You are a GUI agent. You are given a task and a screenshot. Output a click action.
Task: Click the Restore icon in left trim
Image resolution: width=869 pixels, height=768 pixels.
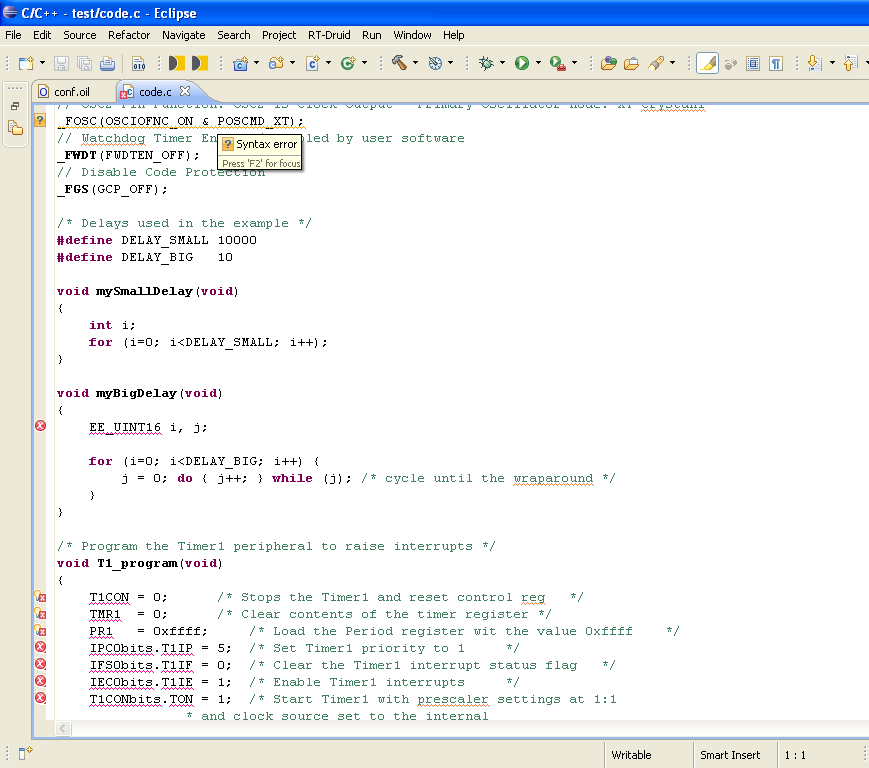tap(15, 106)
